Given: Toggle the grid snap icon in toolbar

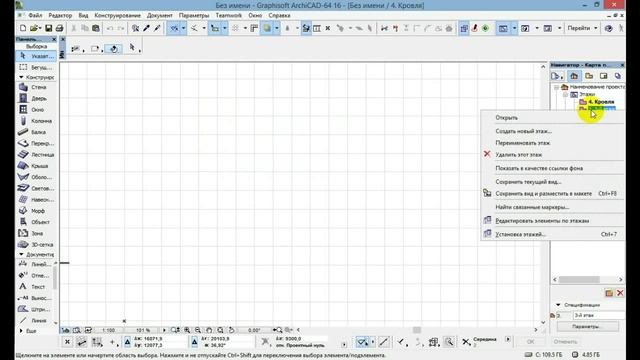Looking at the screenshot, I should coord(236,28).
